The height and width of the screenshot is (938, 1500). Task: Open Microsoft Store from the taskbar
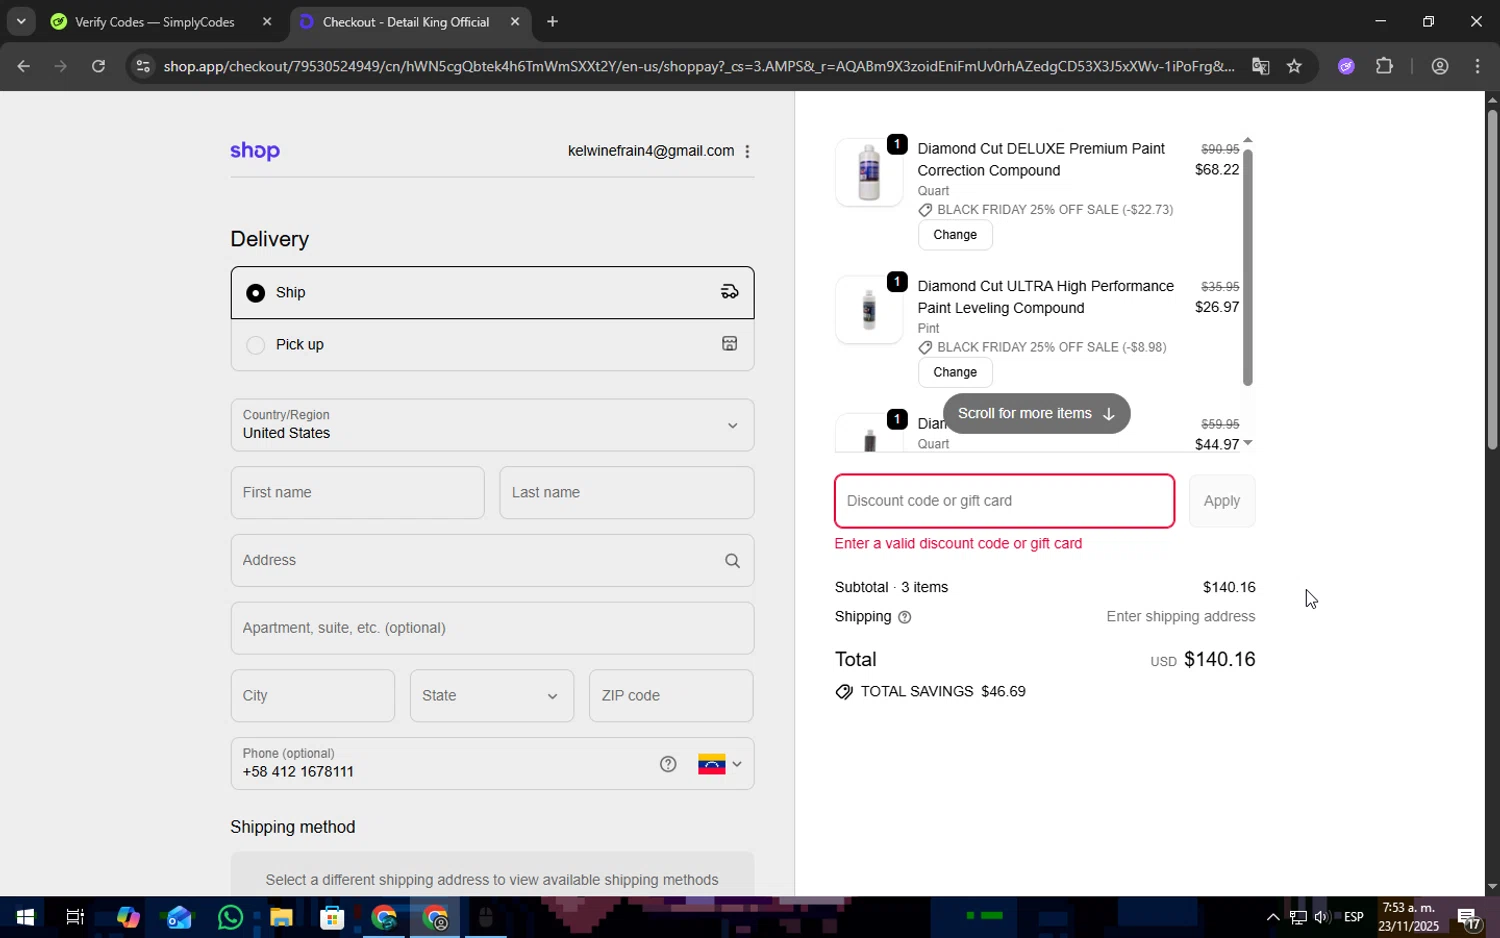click(x=332, y=918)
